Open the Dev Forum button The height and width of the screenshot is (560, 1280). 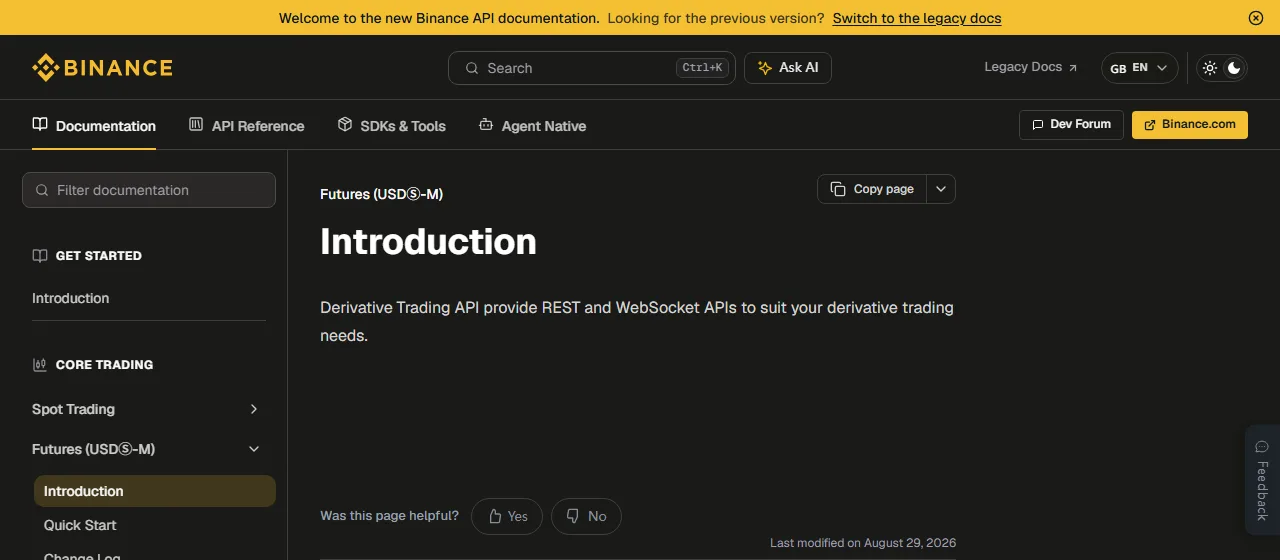pos(1071,125)
